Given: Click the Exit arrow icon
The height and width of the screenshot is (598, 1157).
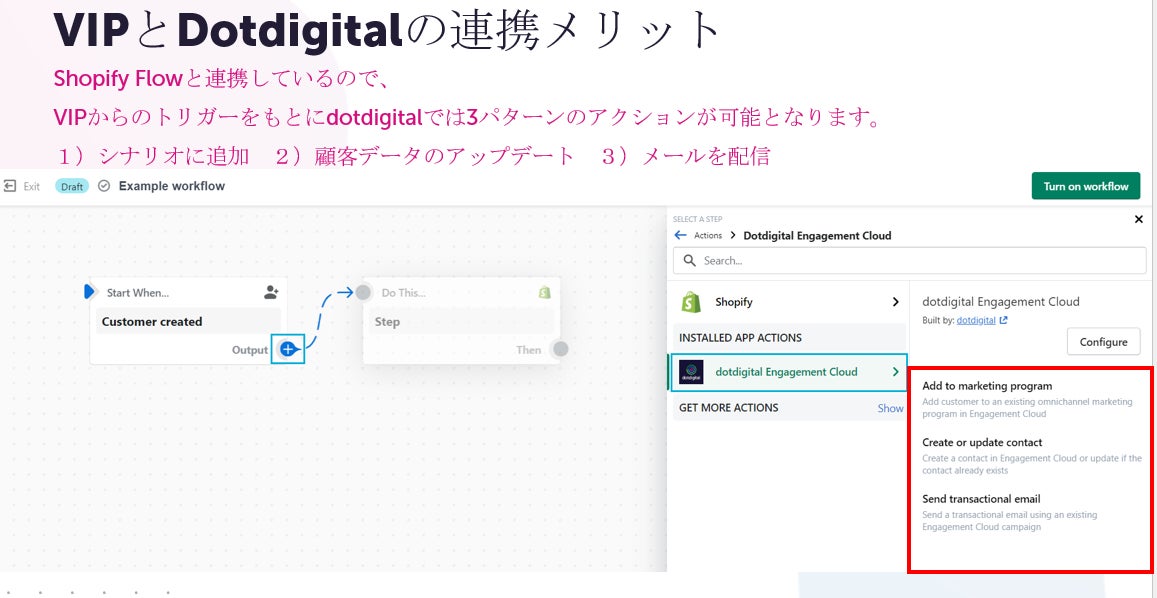Looking at the screenshot, I should (10, 186).
